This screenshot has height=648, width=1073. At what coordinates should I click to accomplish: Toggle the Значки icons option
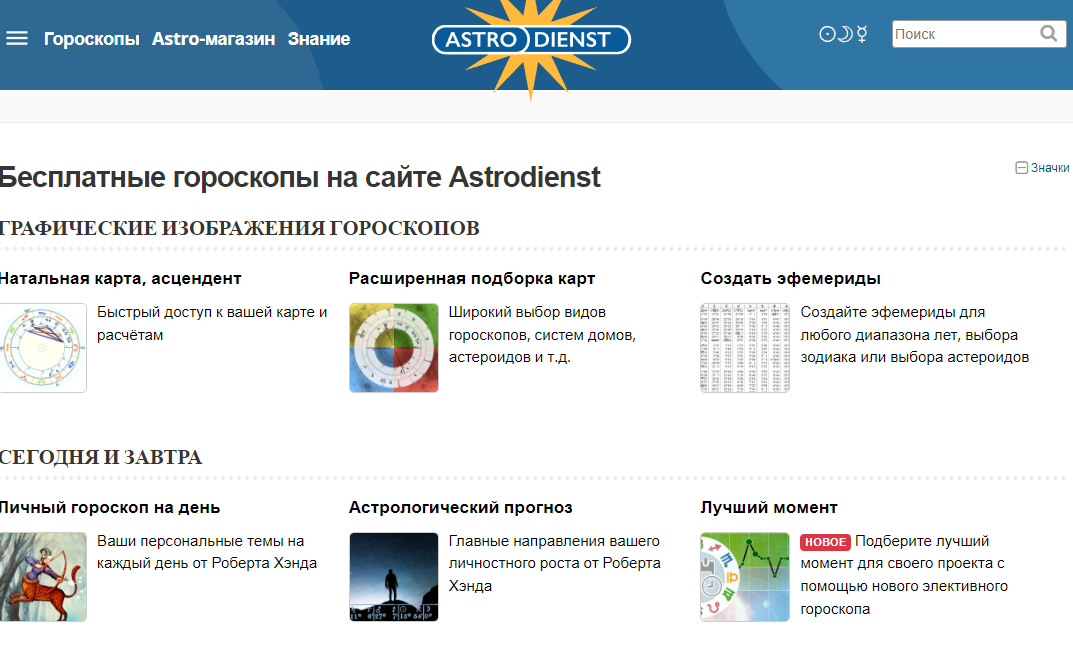tap(1042, 168)
